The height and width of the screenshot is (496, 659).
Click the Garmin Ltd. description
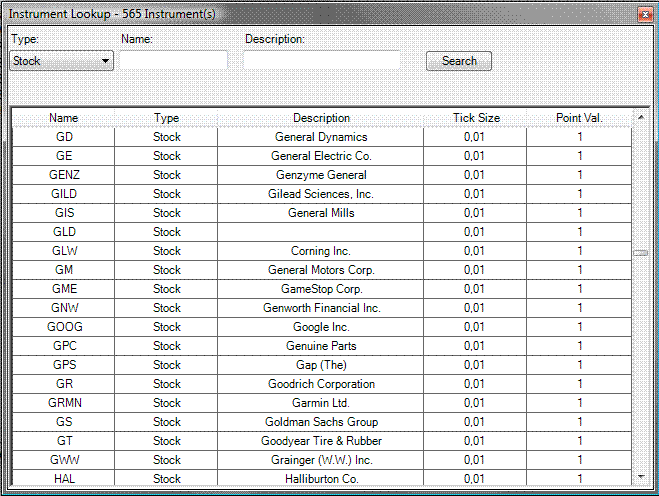pos(321,403)
